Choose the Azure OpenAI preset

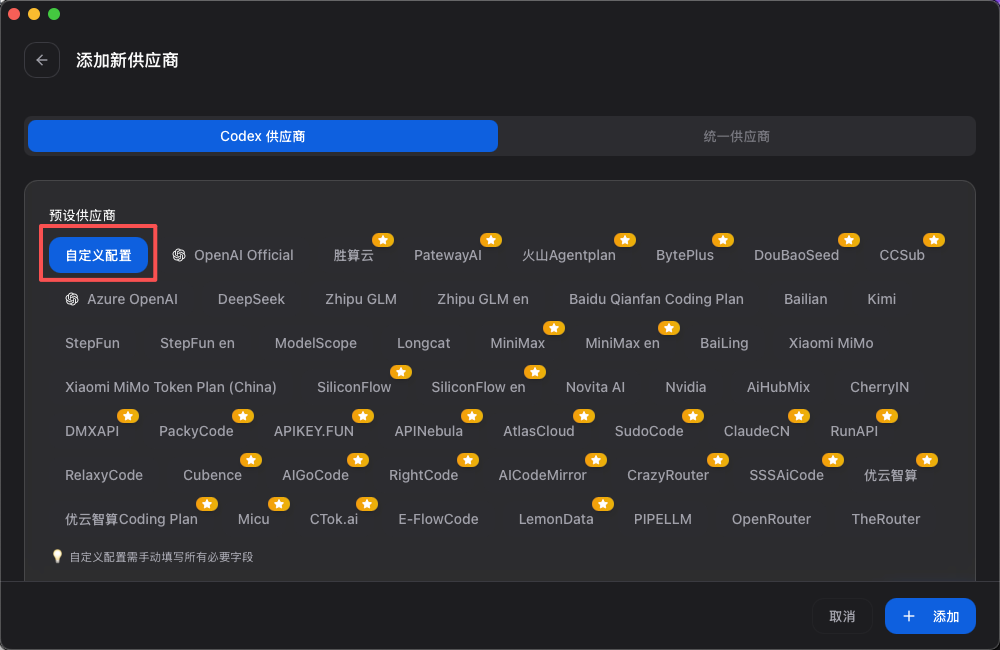[x=121, y=299]
